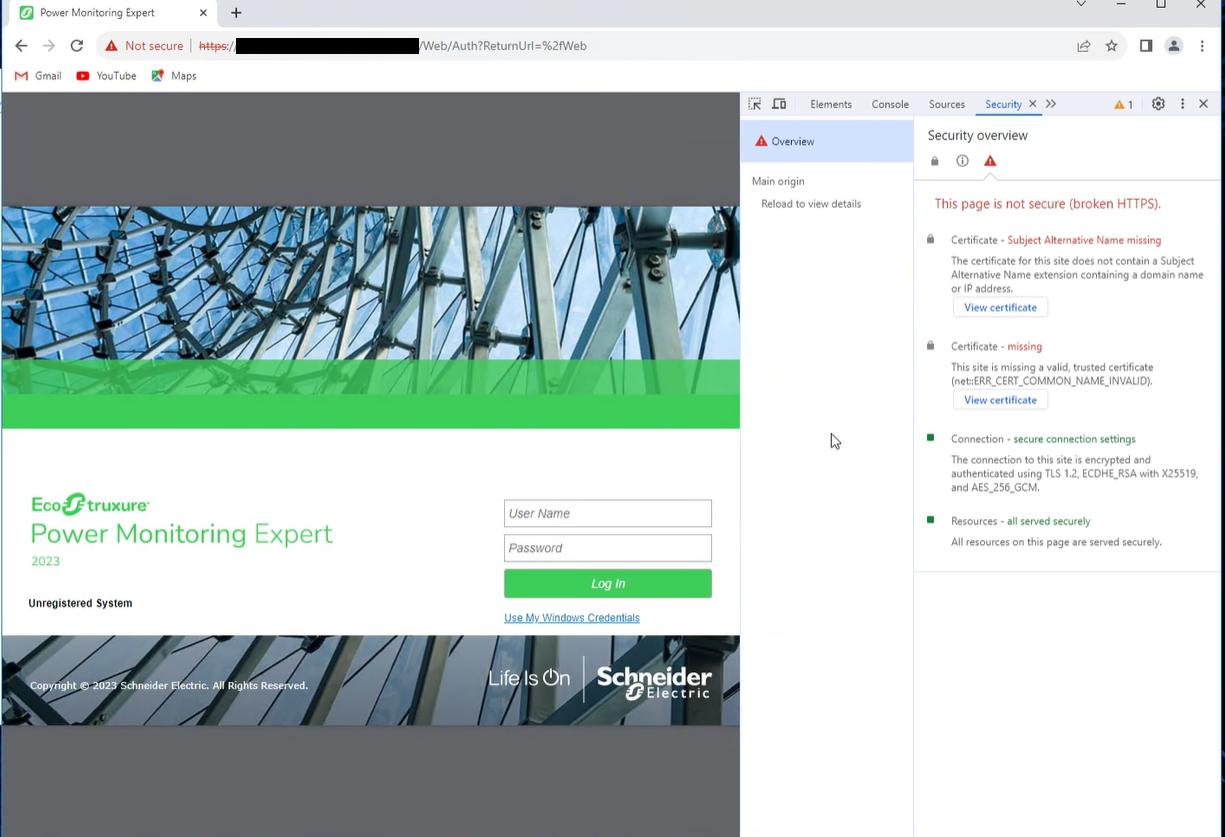Viewport: 1225px width, 837px height.
Task: Reload the page with the refresh icon
Action: pyautogui.click(x=77, y=46)
